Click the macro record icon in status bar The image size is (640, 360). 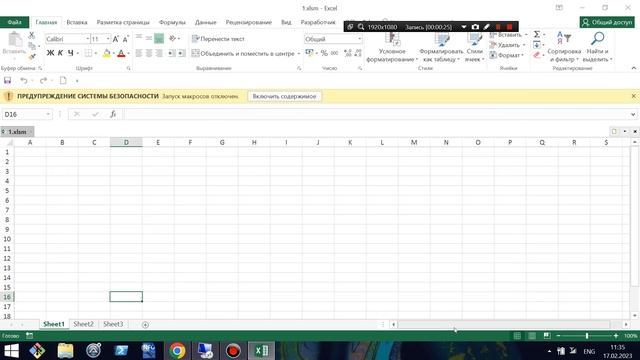coord(29,336)
